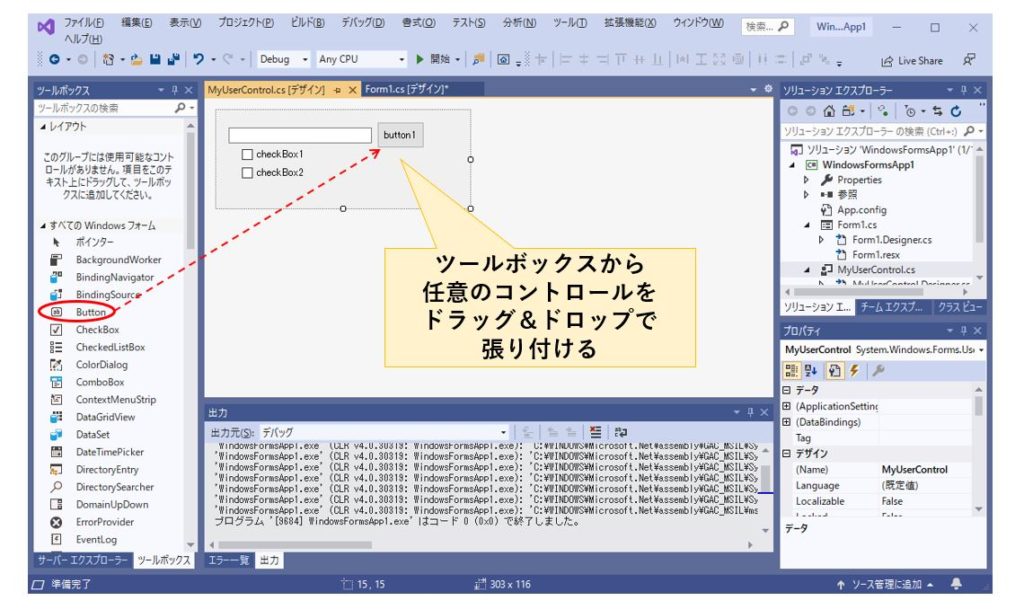Switch to the チーム エクスプローラー tab
This screenshot has height=609, width=1024.
point(891,307)
